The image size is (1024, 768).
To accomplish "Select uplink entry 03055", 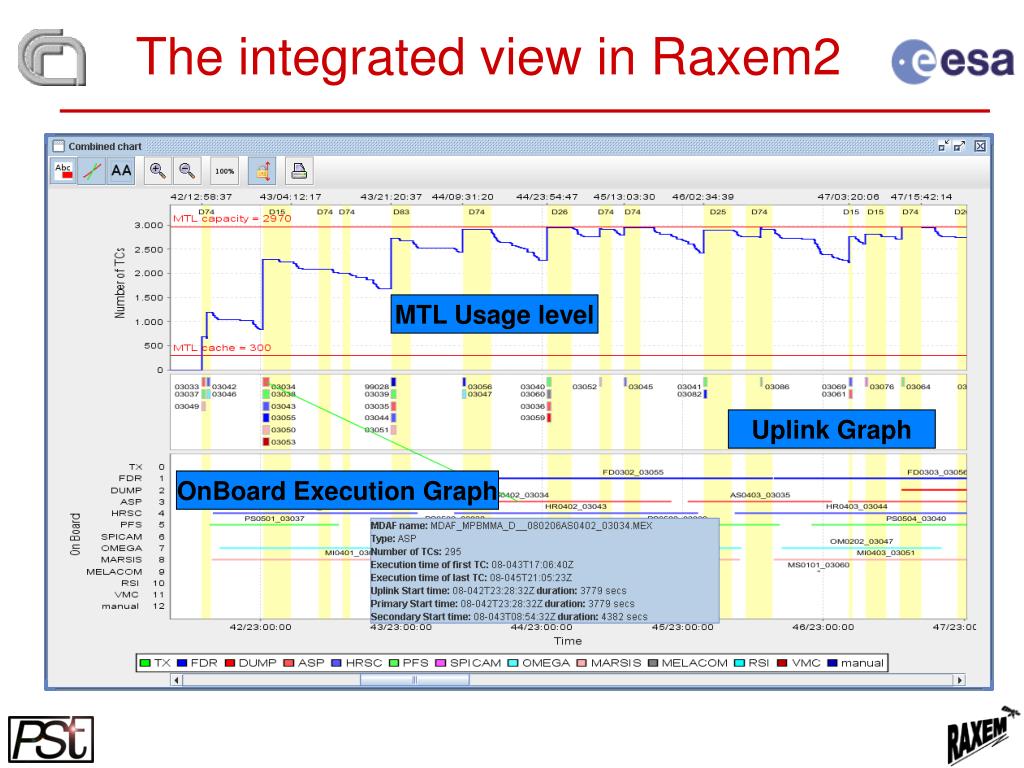I will [x=283, y=418].
